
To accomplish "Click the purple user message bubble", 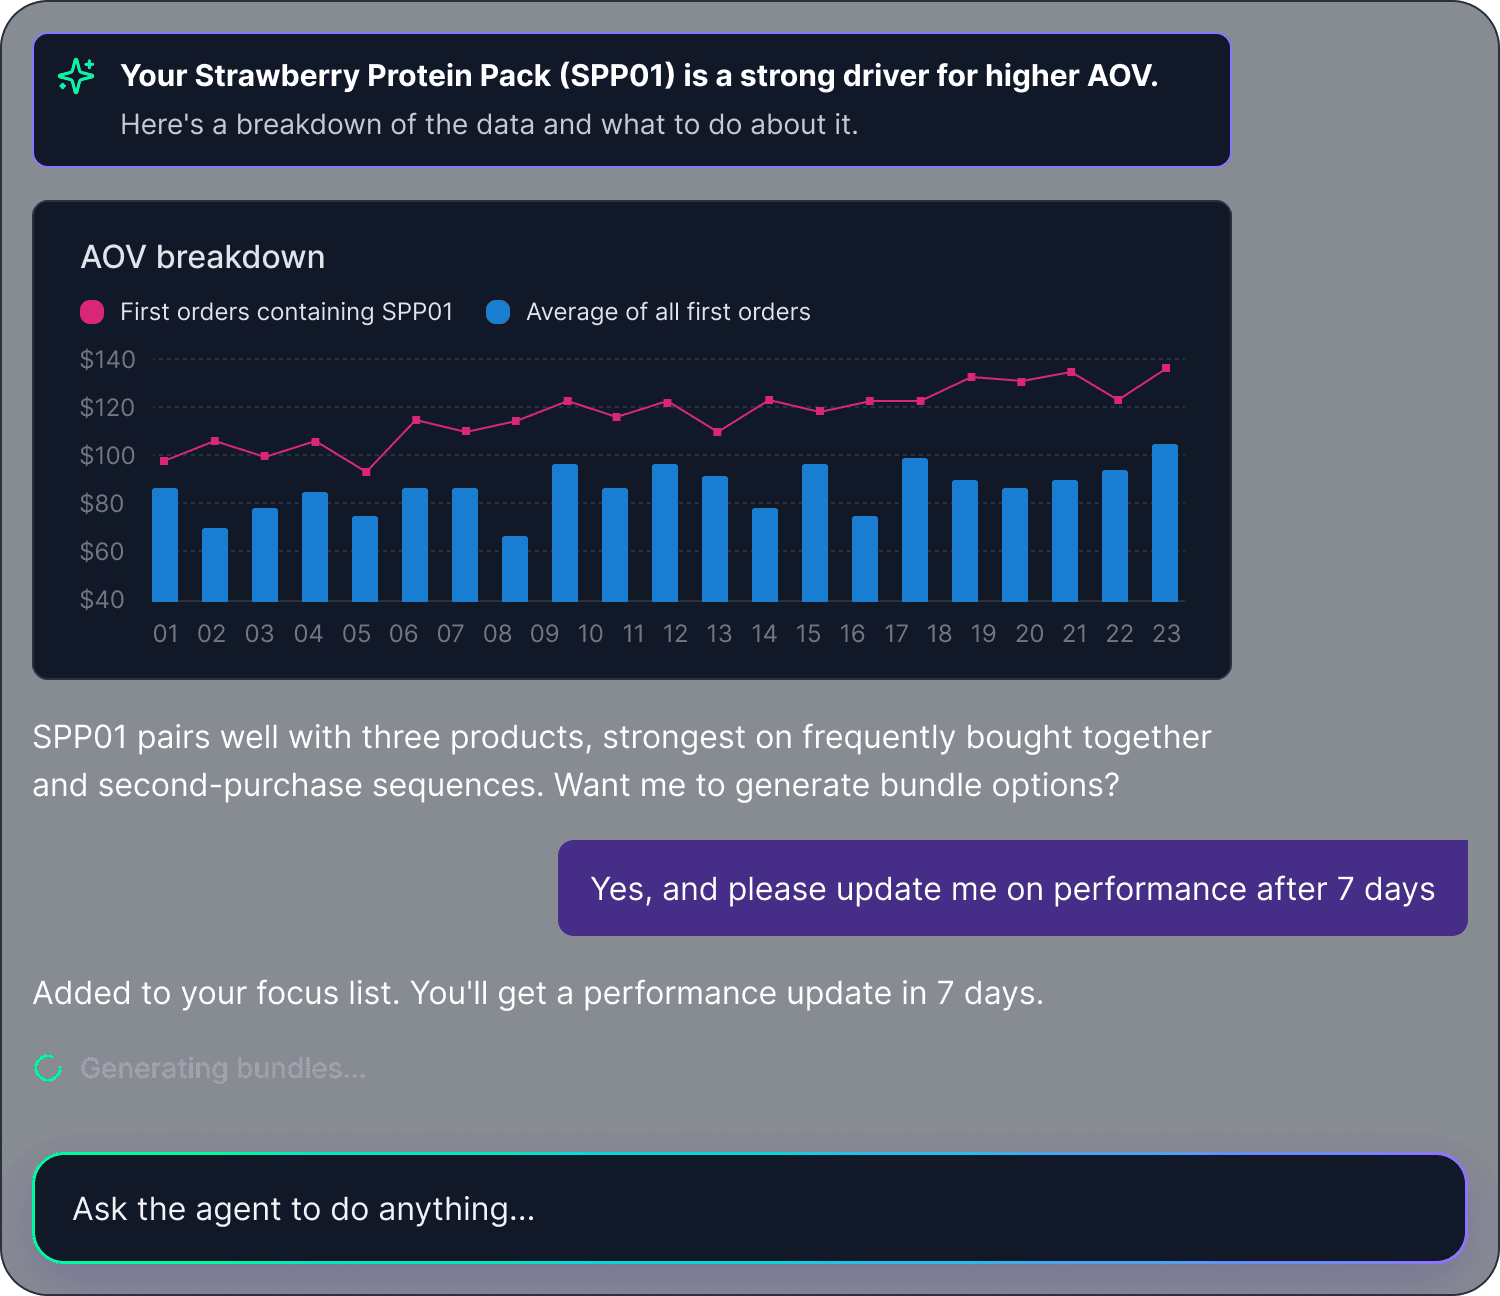I will 1012,888.
